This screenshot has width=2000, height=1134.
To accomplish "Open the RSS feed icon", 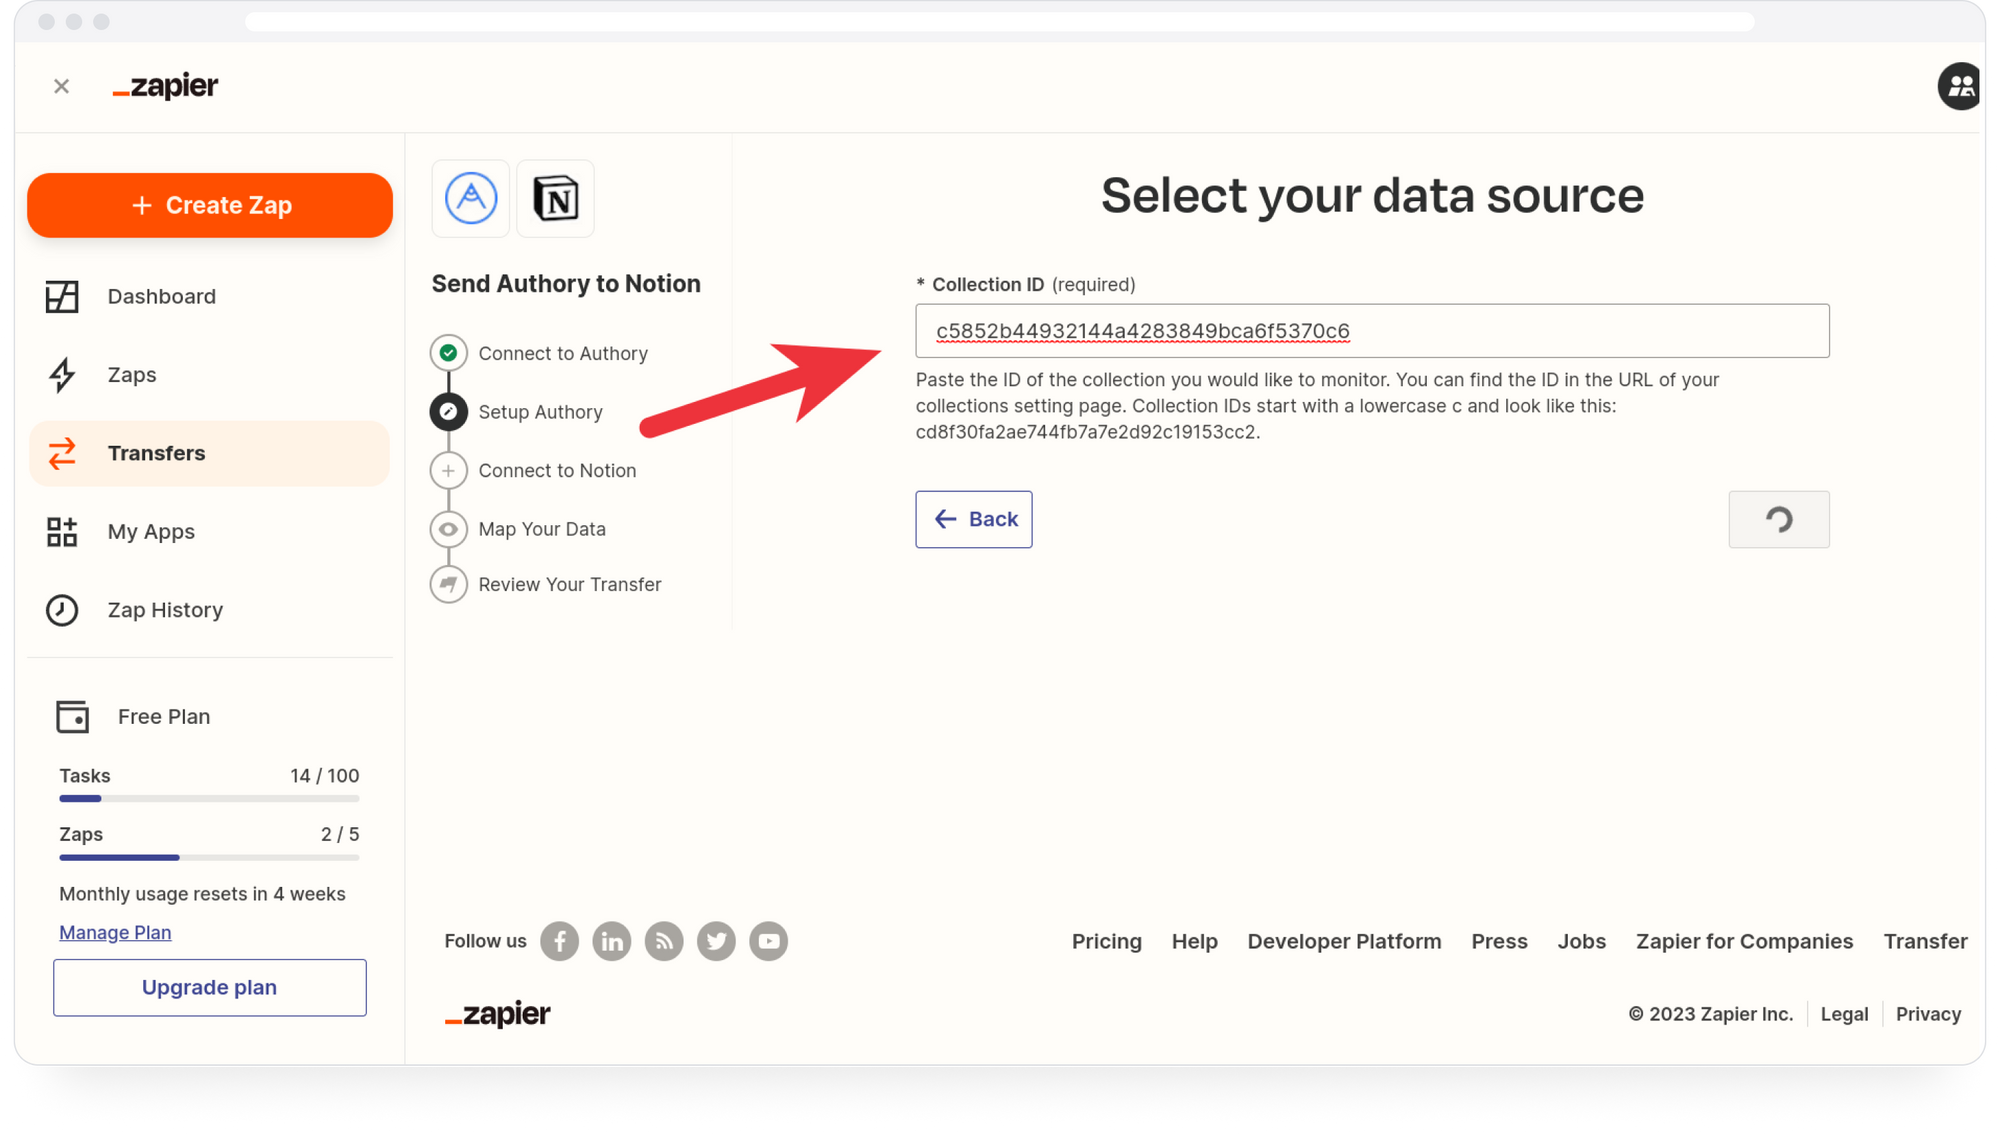I will coord(664,941).
